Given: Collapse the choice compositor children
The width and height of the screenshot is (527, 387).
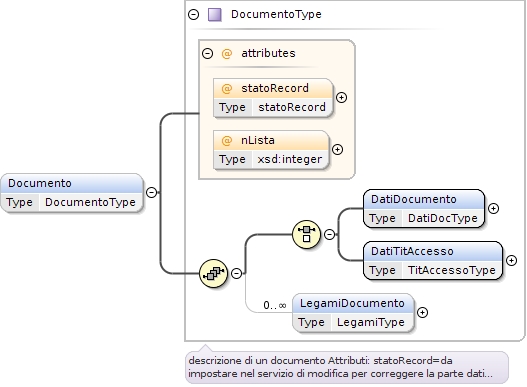Looking at the screenshot, I should click(330, 234).
